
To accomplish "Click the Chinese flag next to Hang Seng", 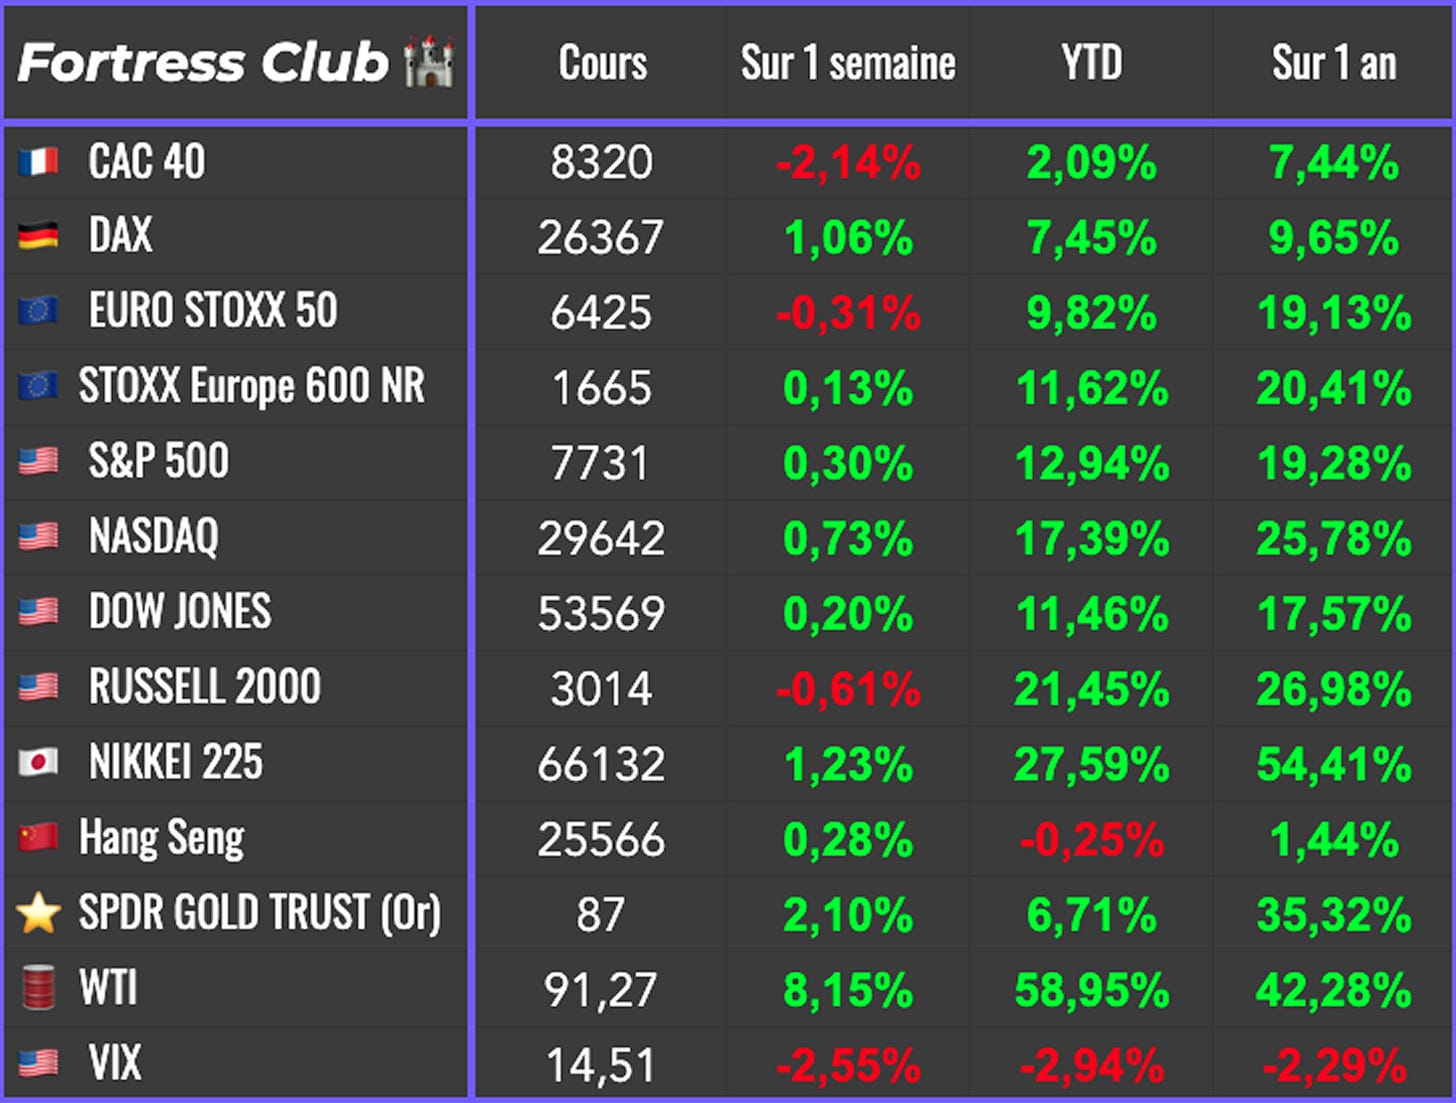I will 38,837.
